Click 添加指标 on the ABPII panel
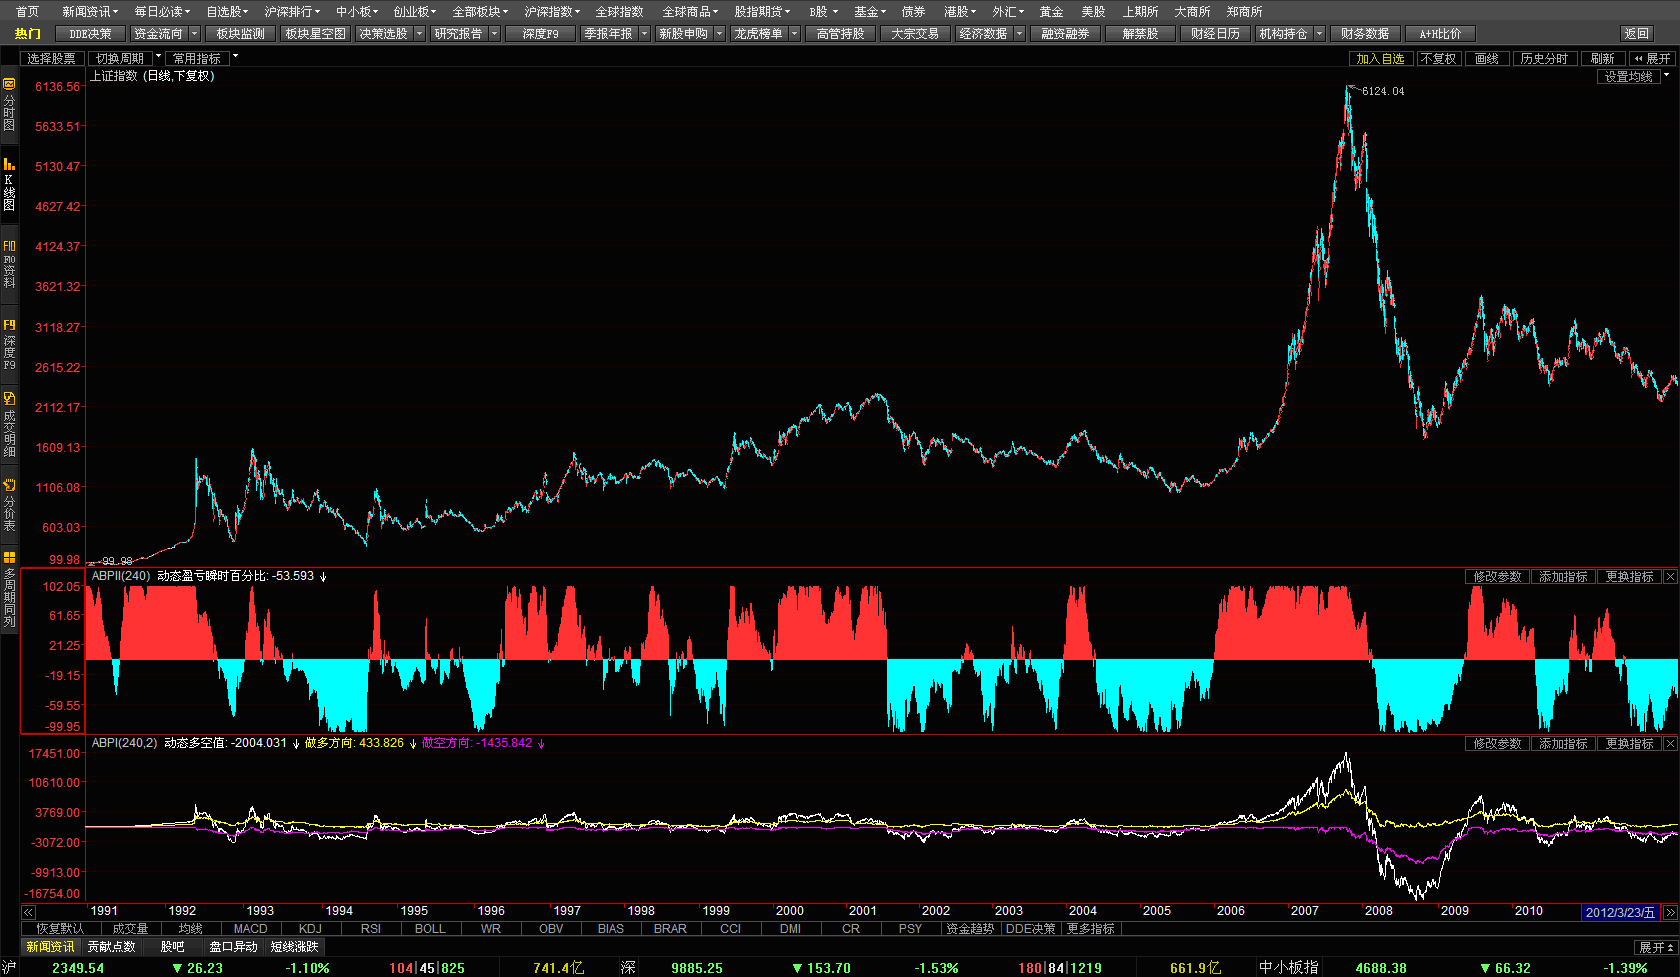Image resolution: width=1680 pixels, height=977 pixels. pyautogui.click(x=1563, y=577)
